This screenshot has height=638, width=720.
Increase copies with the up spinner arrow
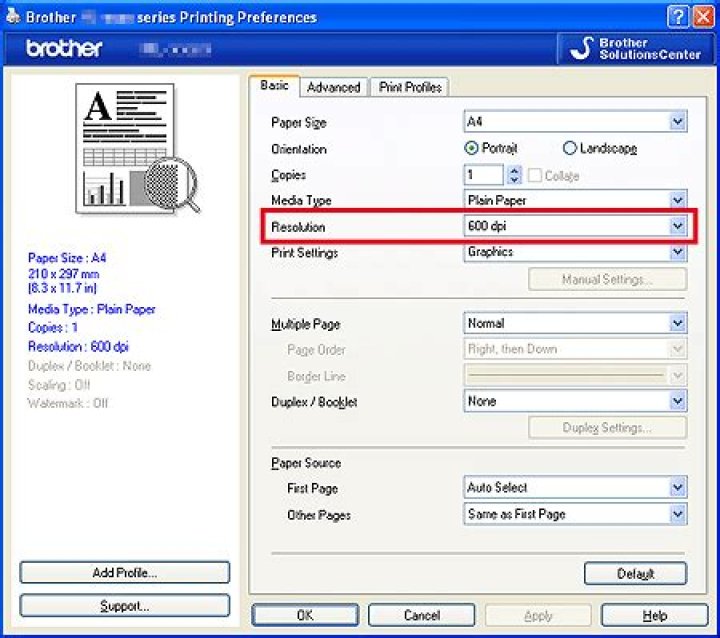(x=514, y=170)
